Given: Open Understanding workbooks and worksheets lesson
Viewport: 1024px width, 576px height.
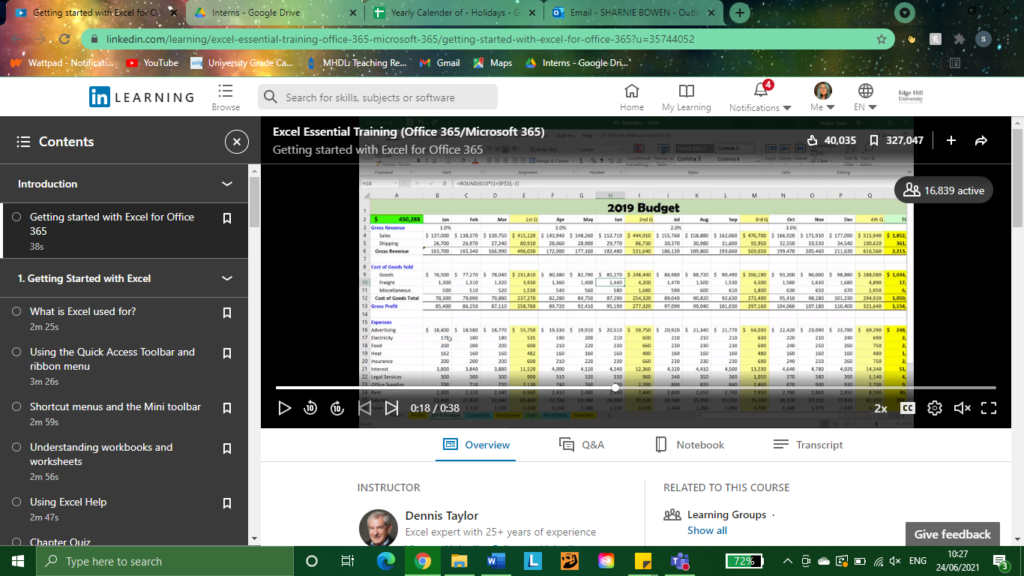Looking at the screenshot, I should 101,455.
